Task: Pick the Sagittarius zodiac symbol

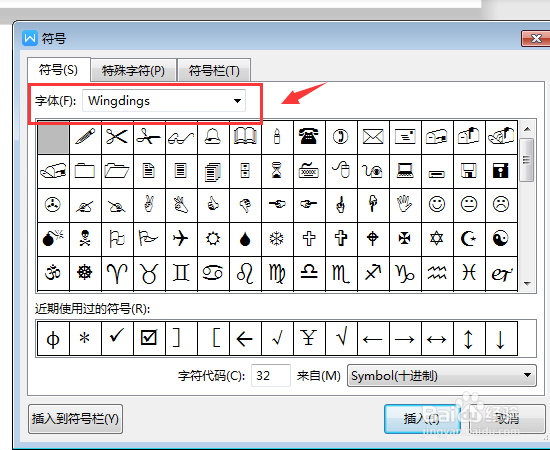Action: point(373,273)
